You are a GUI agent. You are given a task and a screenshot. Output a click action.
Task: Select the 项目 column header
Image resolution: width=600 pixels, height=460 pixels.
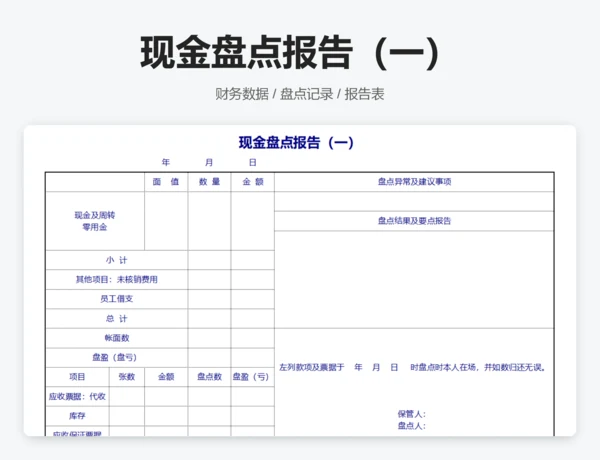point(77,377)
